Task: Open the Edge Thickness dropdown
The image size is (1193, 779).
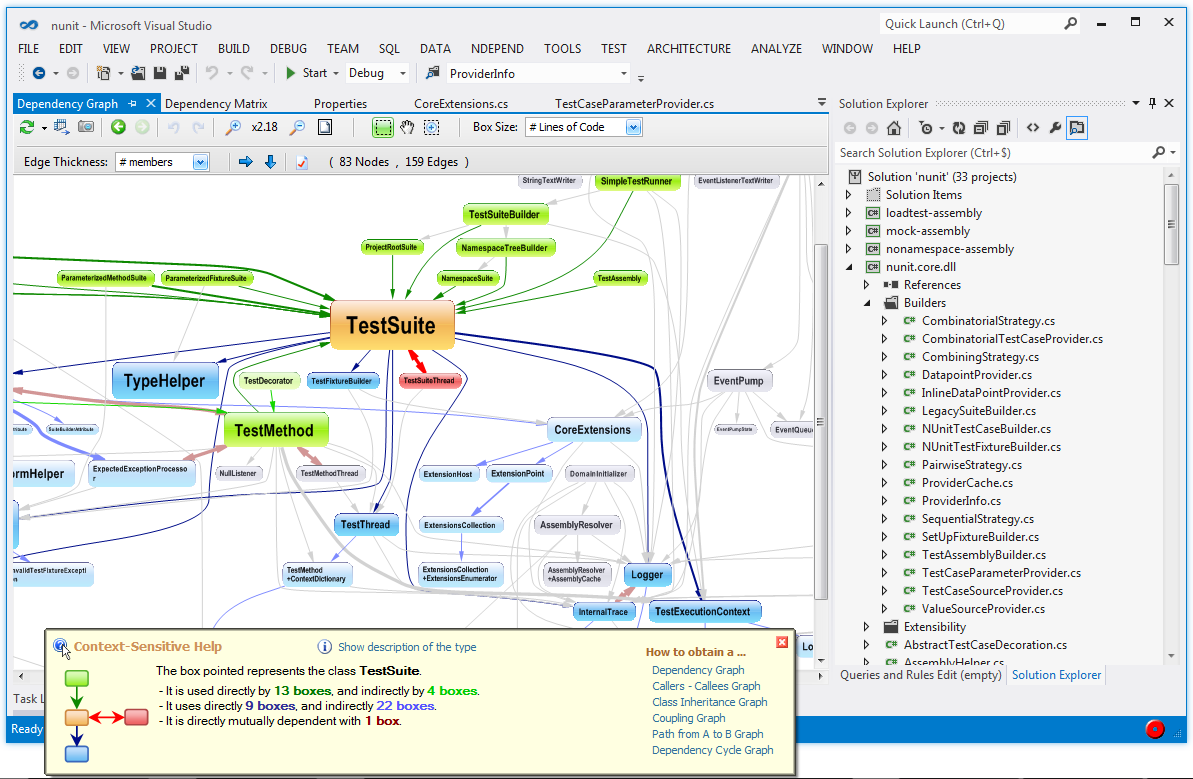Action: (200, 162)
